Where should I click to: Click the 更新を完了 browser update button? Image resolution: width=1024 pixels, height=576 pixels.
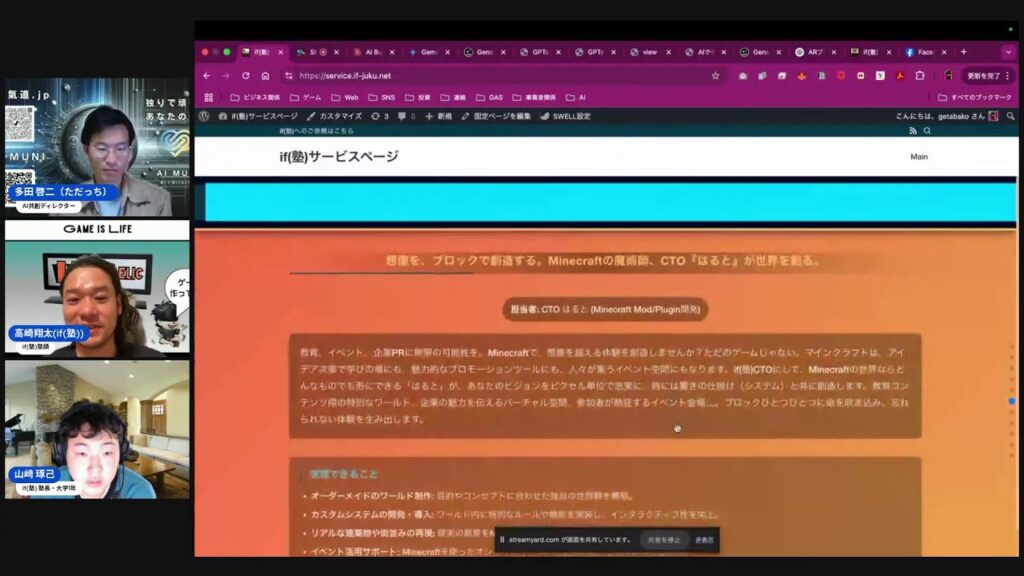tap(983, 76)
